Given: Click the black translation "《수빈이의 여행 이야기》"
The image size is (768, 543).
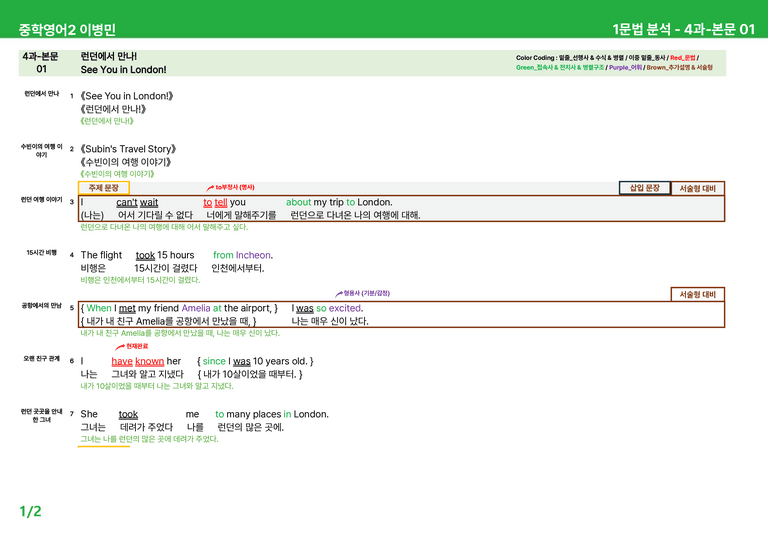Looking at the screenshot, I should tap(126, 162).
